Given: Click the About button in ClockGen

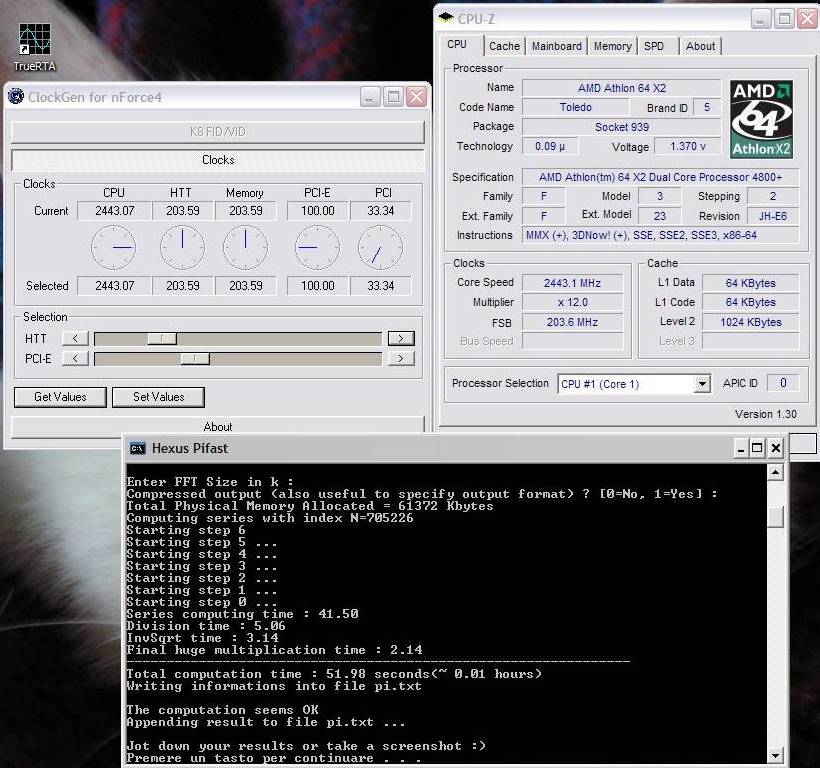Looking at the screenshot, I should tap(218, 426).
